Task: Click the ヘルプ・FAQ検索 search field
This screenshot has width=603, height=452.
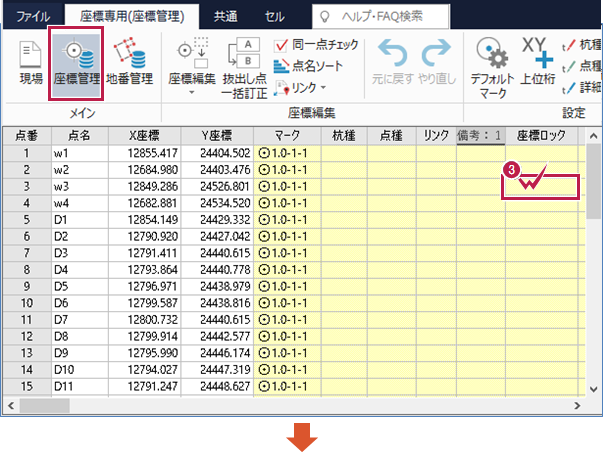Action: [x=381, y=17]
